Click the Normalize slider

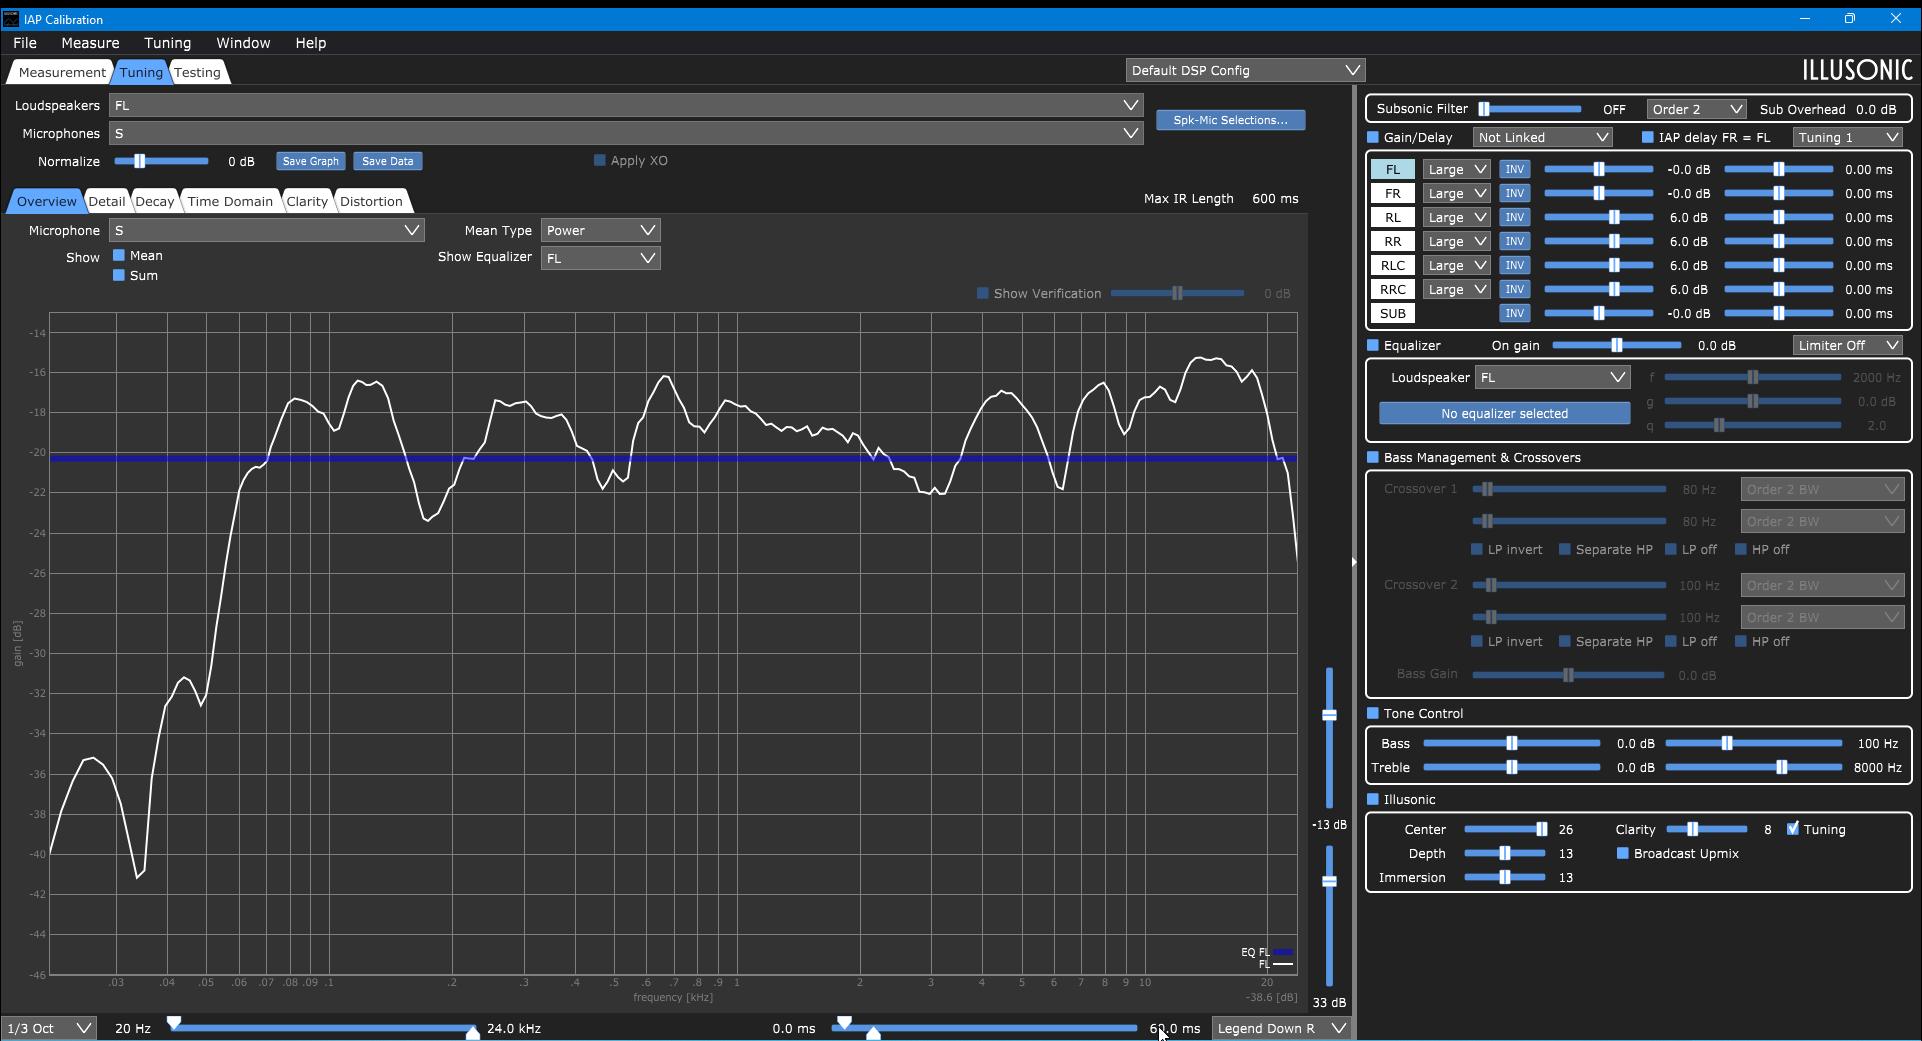(161, 161)
